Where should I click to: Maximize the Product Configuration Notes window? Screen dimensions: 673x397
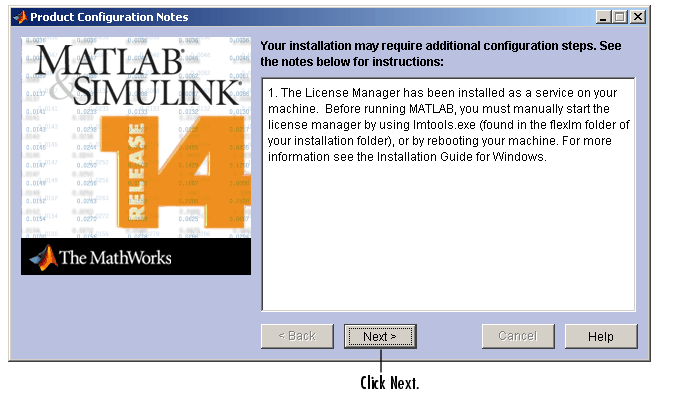point(620,17)
